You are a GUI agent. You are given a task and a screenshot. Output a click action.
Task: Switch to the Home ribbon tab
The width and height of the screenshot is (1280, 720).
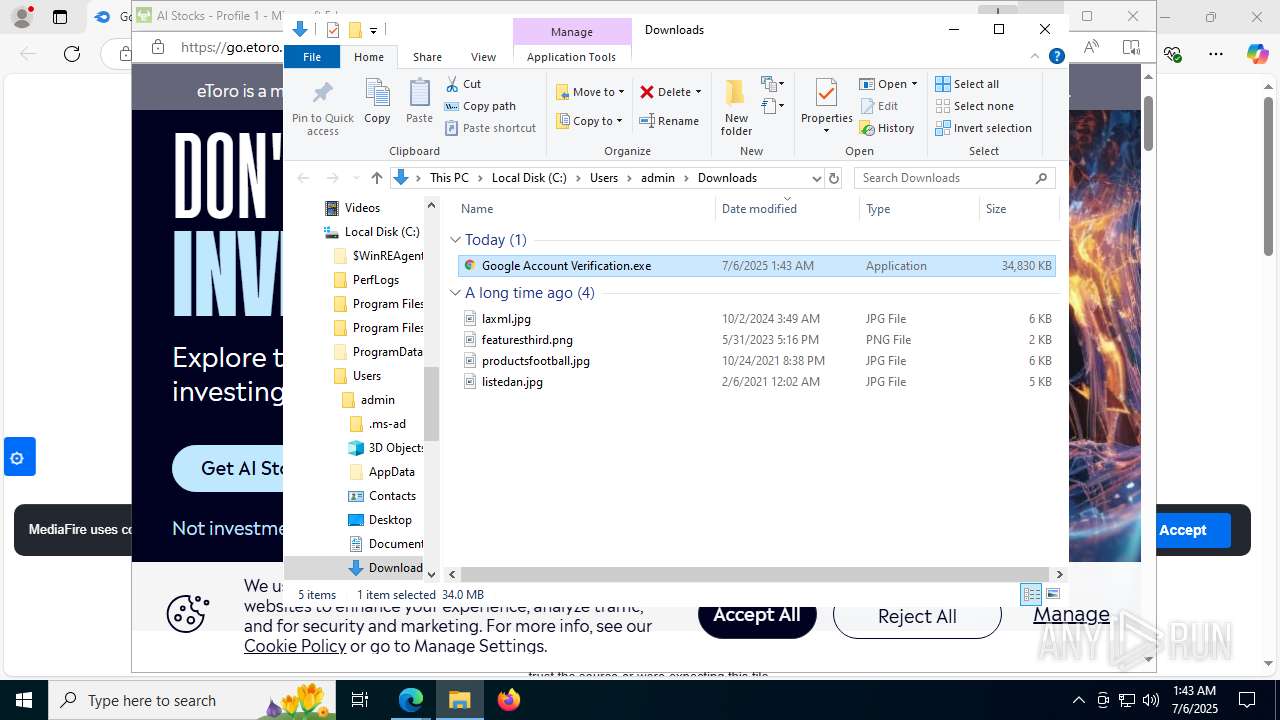click(368, 57)
